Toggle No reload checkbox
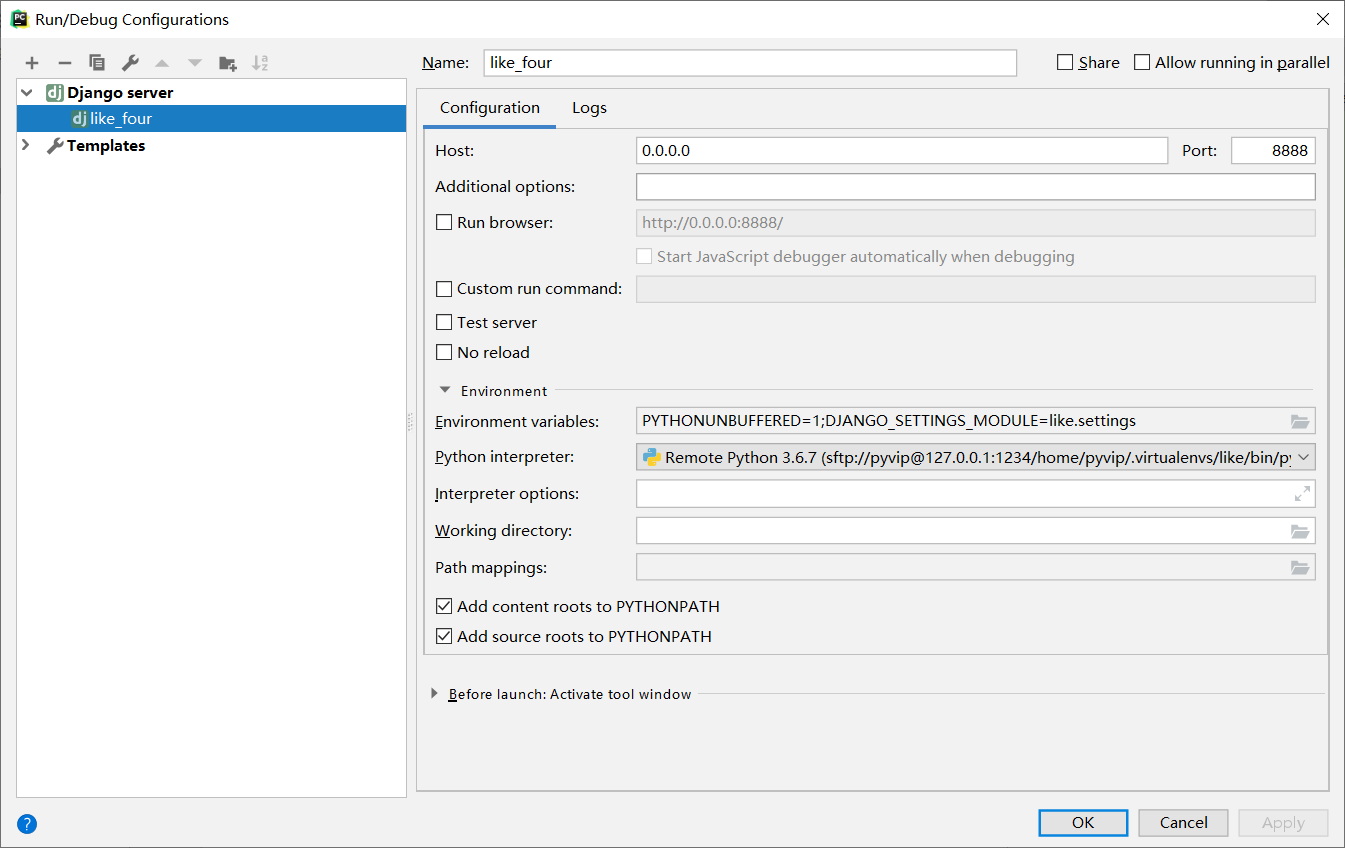Viewport: 1345px width, 848px height. (x=444, y=352)
